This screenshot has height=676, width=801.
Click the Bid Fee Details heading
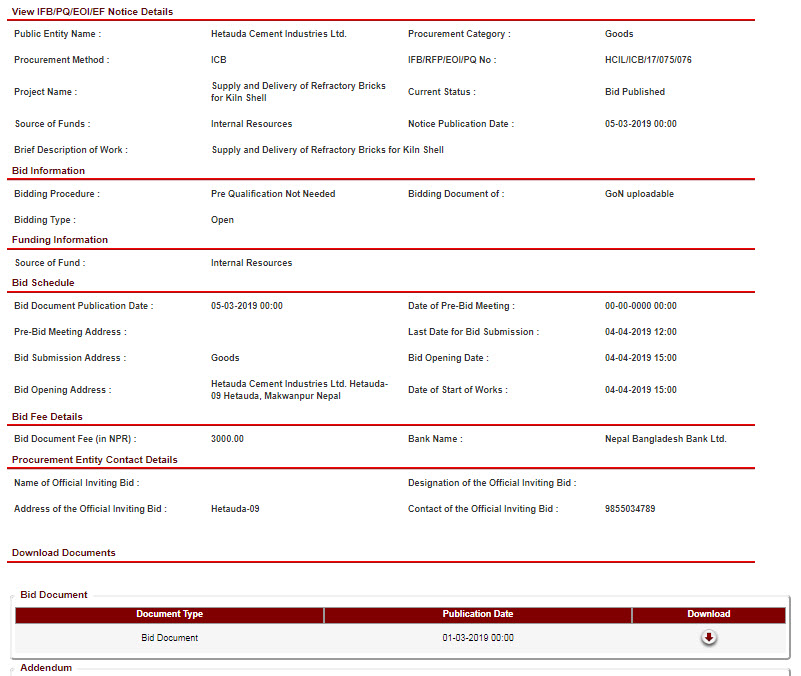[47, 417]
